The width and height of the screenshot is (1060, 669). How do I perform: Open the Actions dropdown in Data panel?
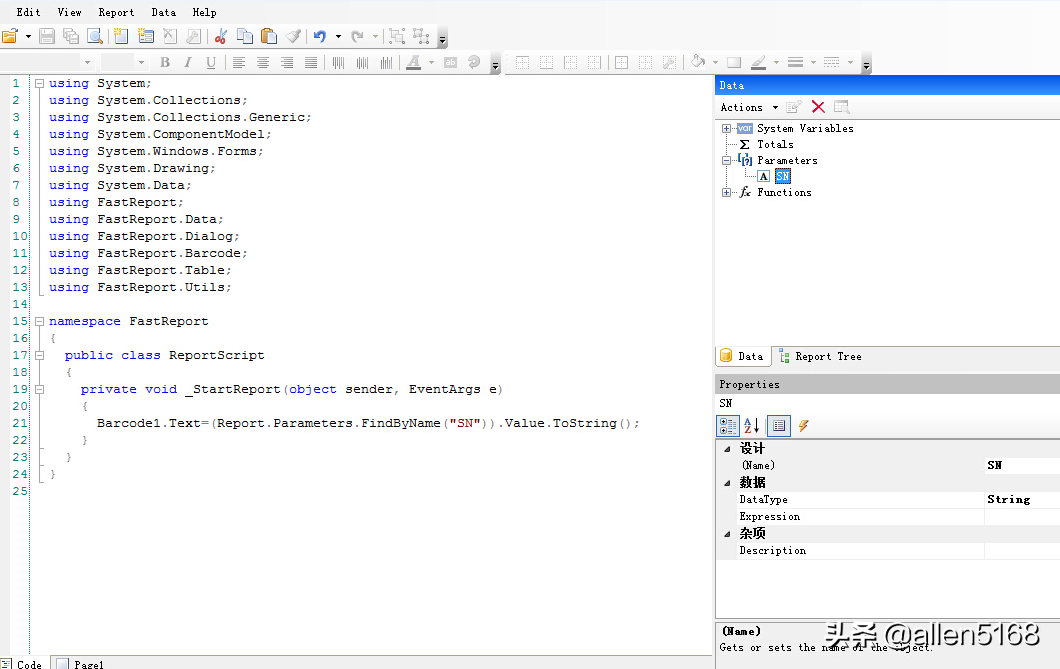[749, 107]
